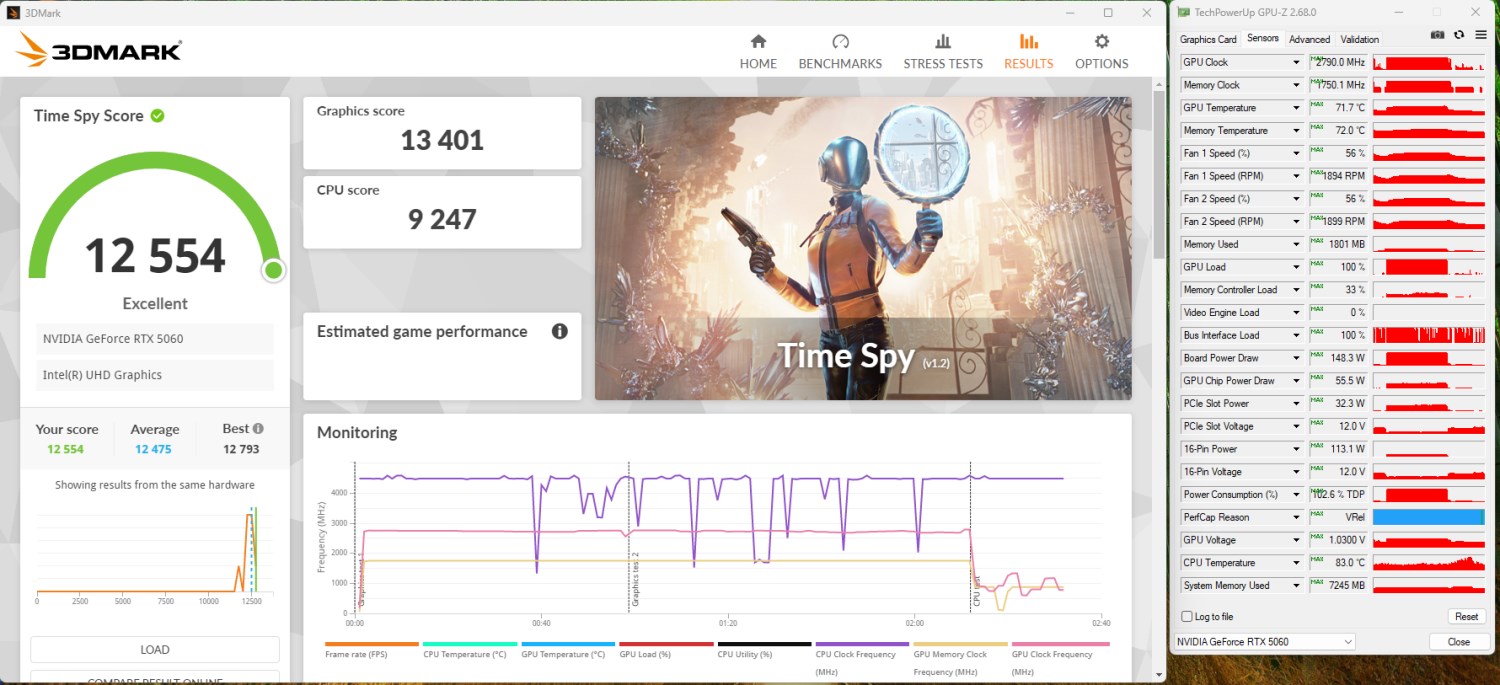Screen dimensions: 1500x685
Task: Click the blue PerfCap Reason graph bar
Action: [x=1429, y=517]
